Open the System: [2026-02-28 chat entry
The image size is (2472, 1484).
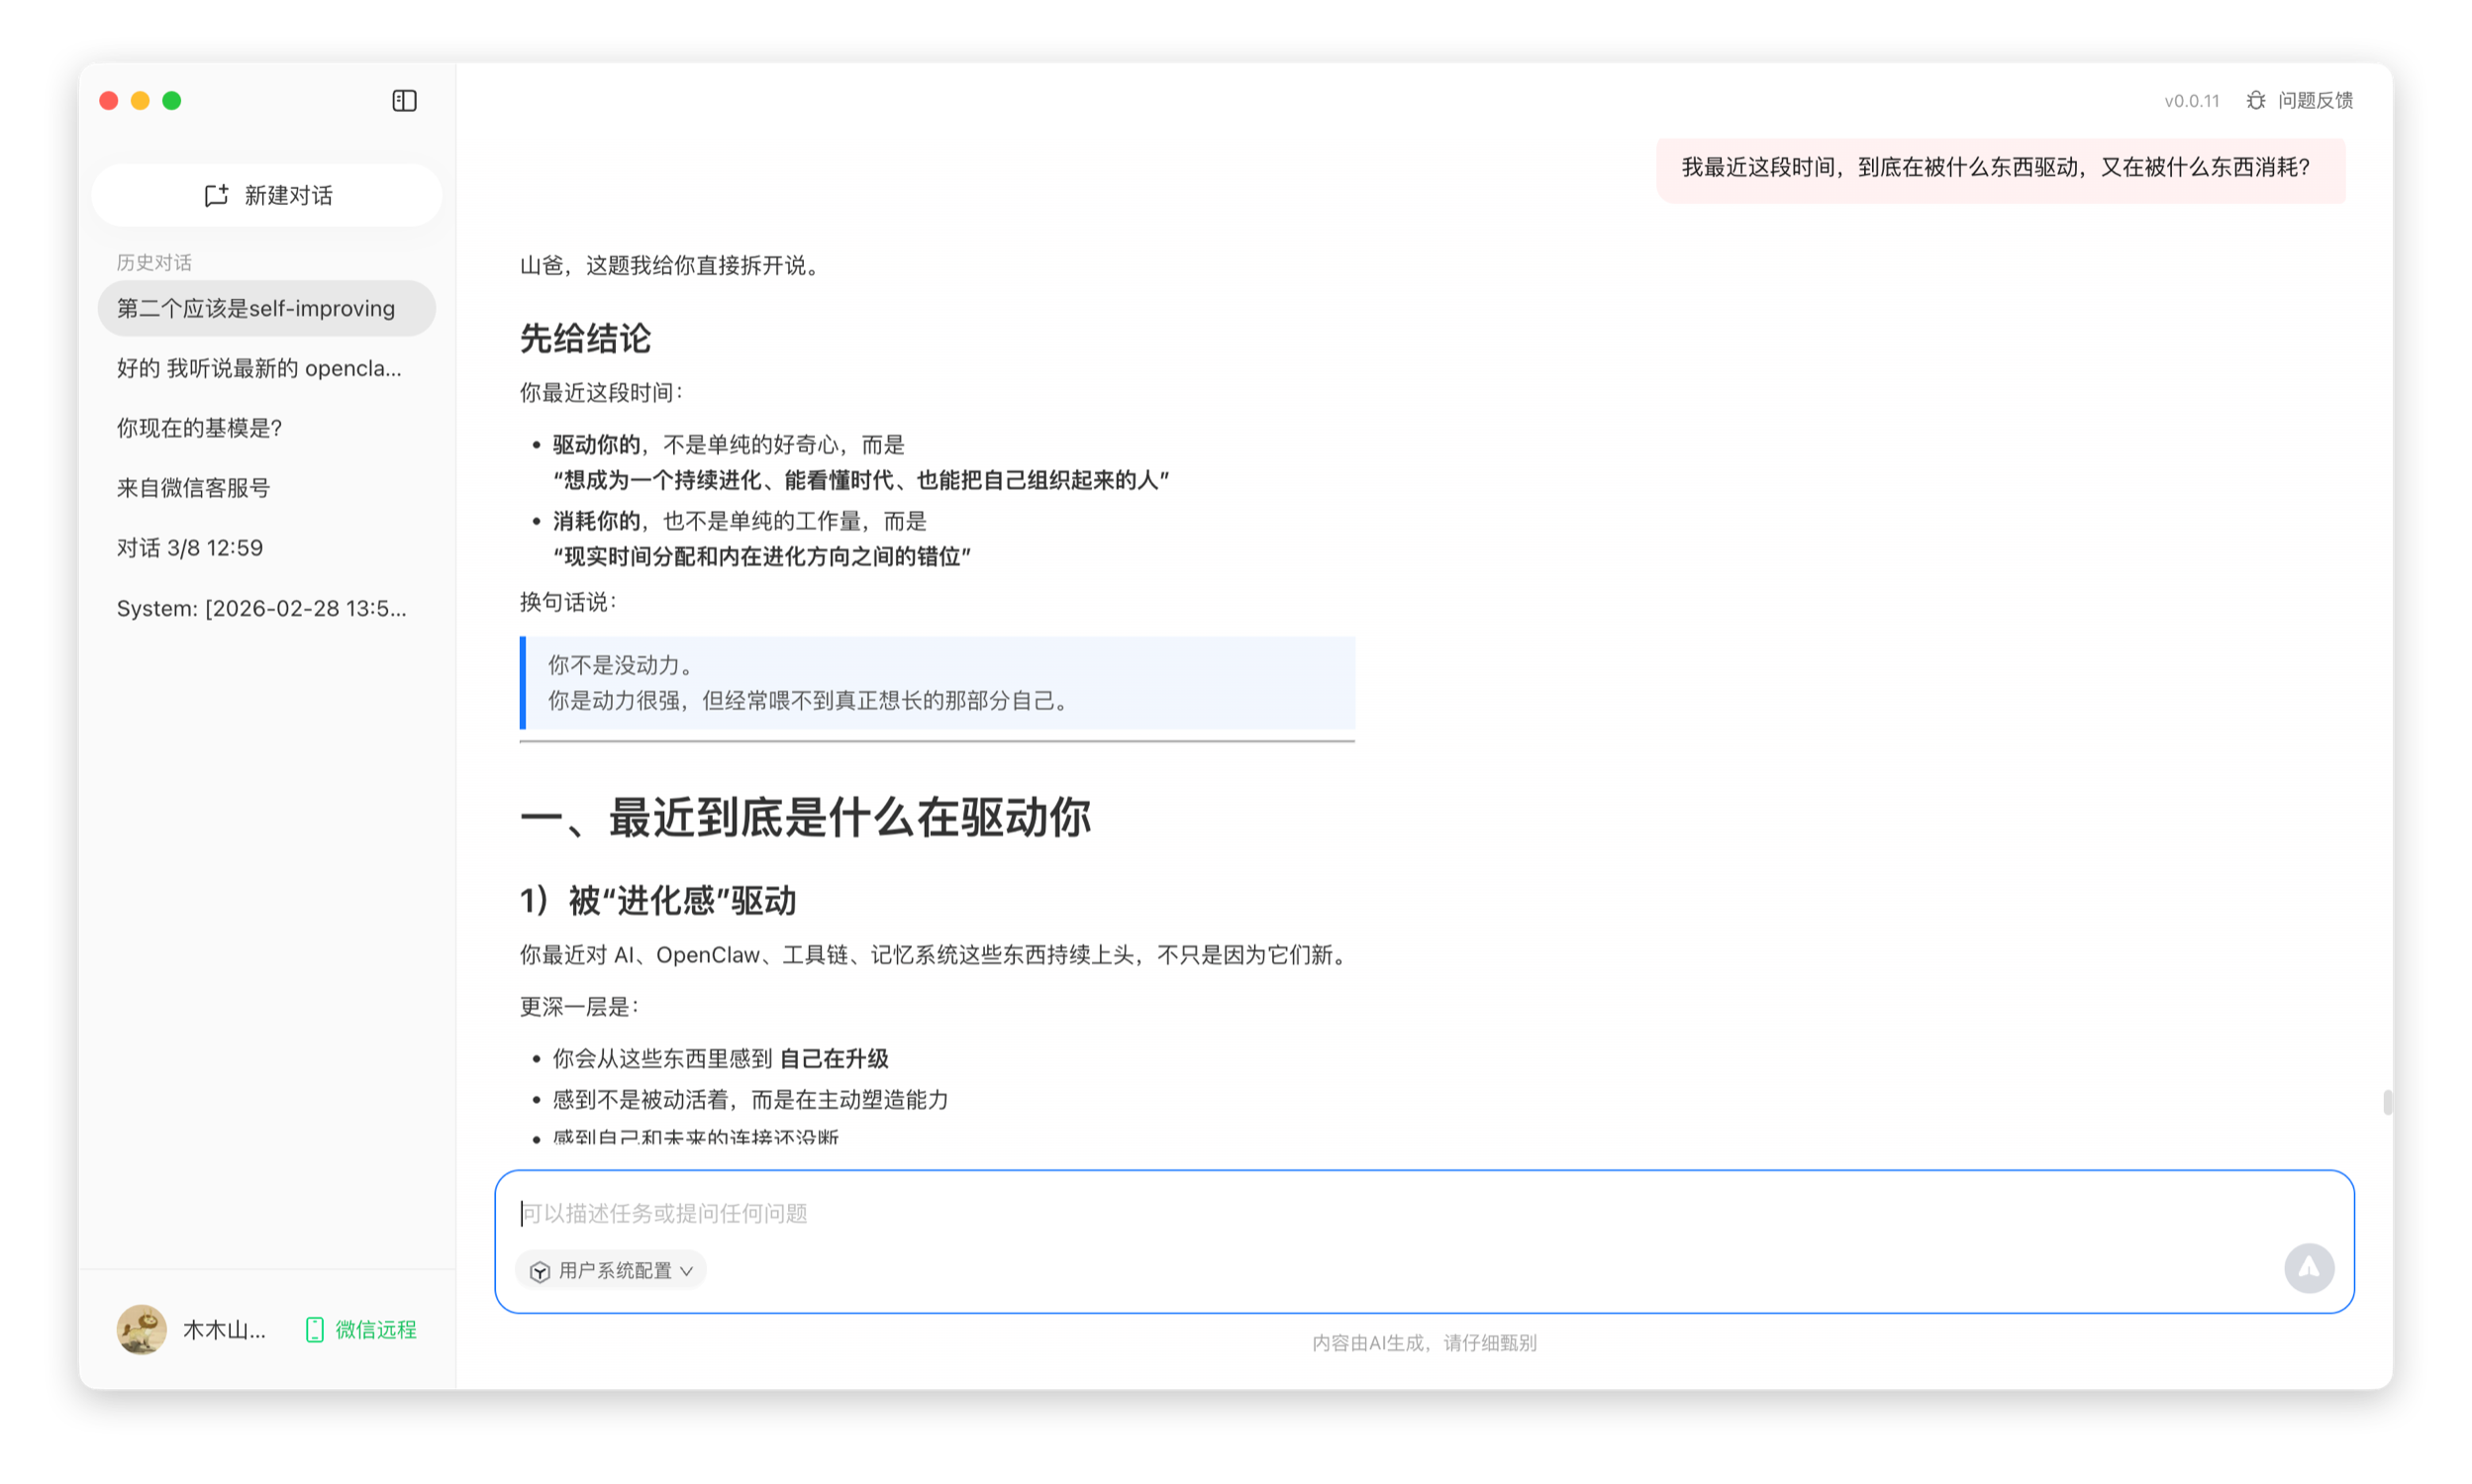coord(261,608)
